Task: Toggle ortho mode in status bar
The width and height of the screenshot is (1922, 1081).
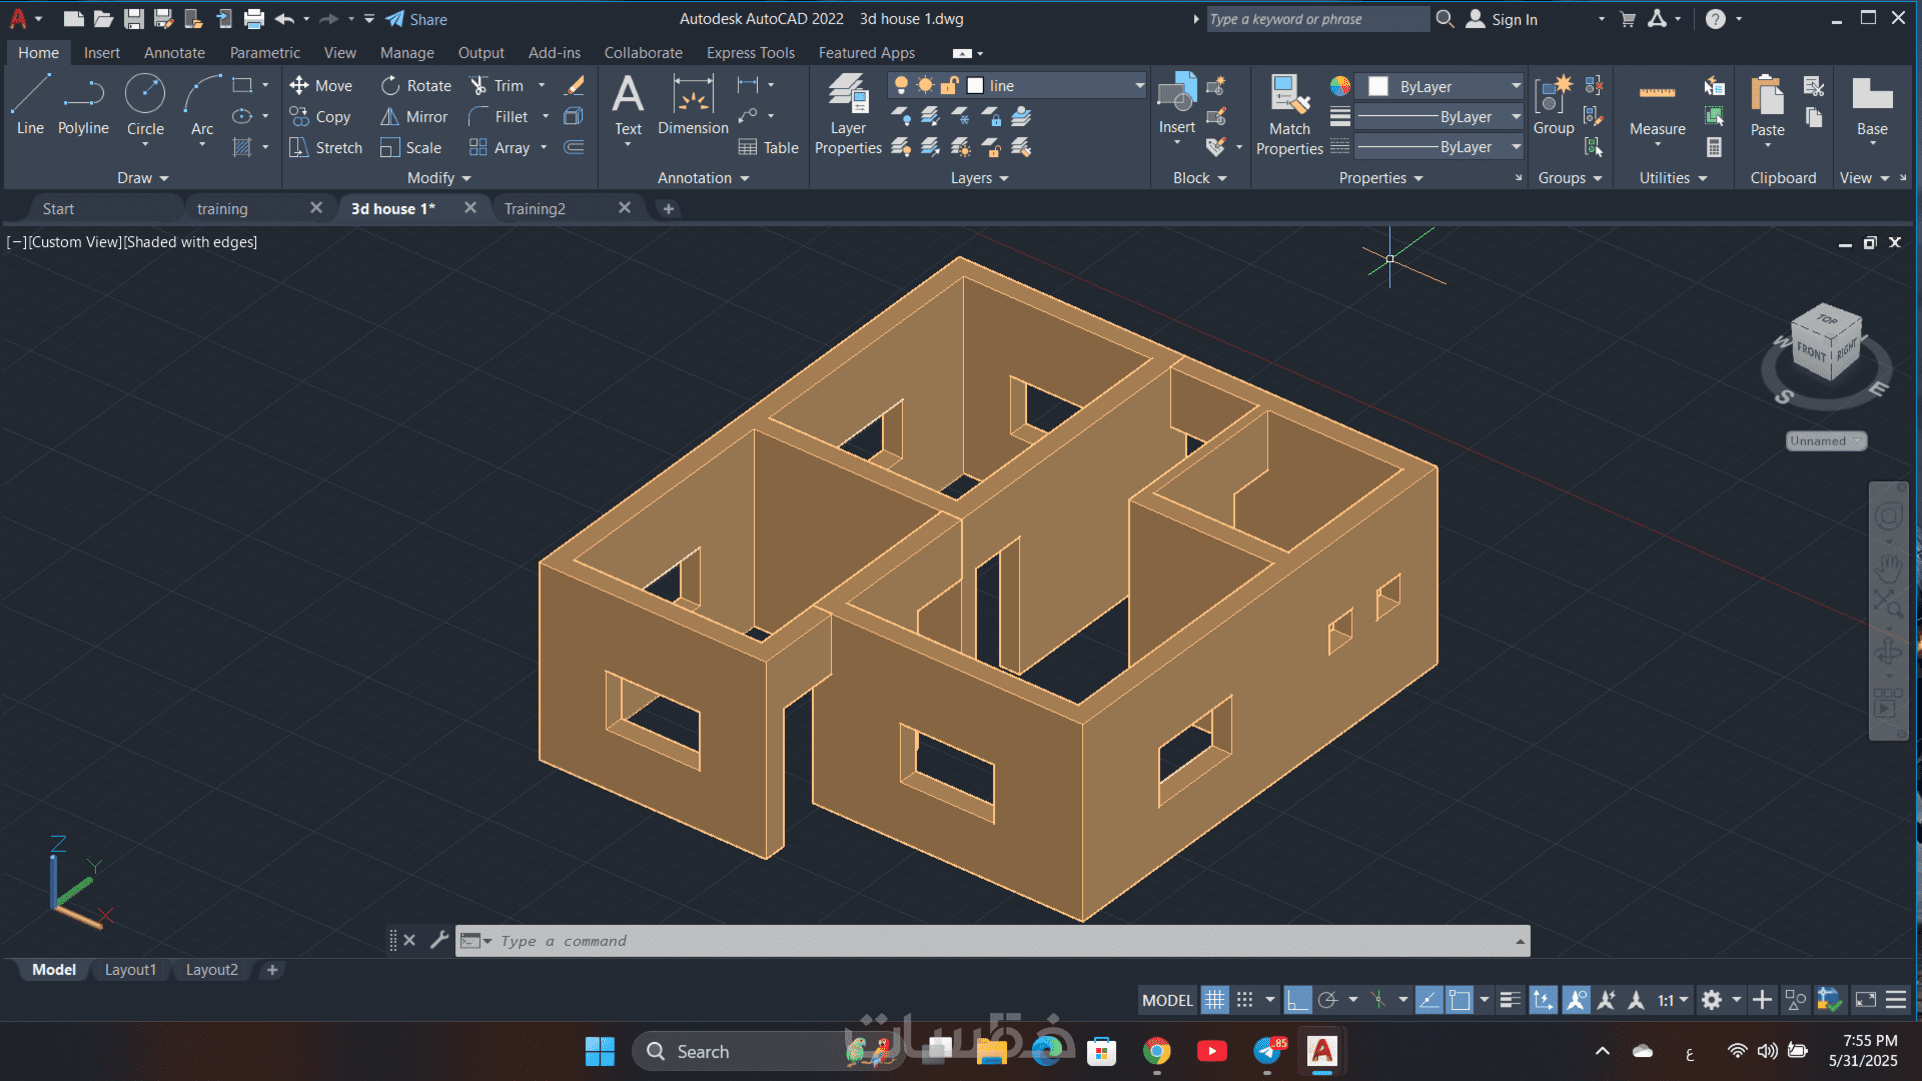Action: [1297, 1000]
